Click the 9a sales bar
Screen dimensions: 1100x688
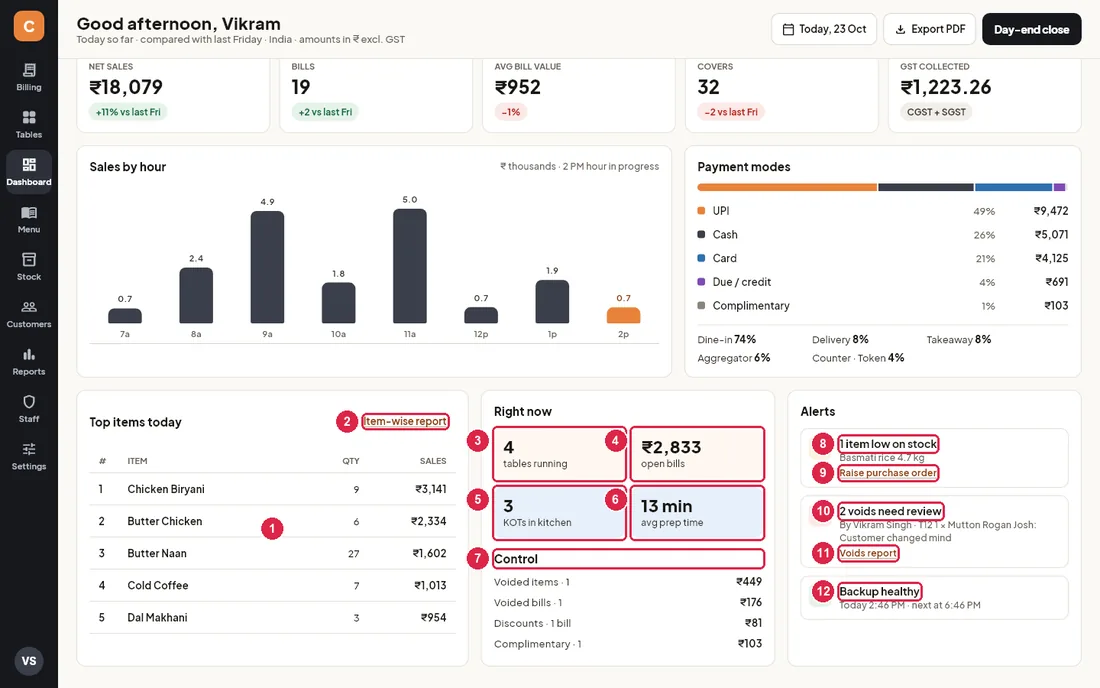[x=267, y=267]
